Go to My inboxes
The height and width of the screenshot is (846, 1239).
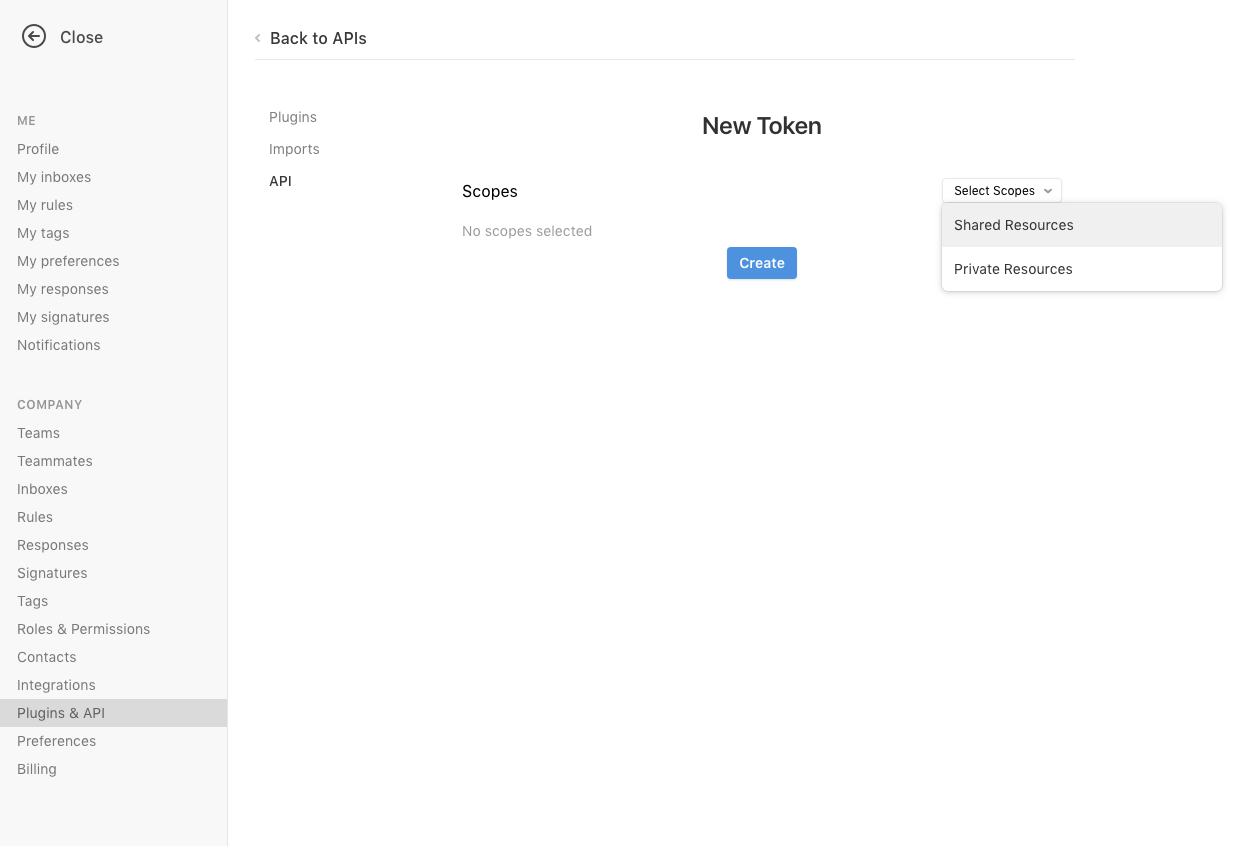(x=53, y=176)
